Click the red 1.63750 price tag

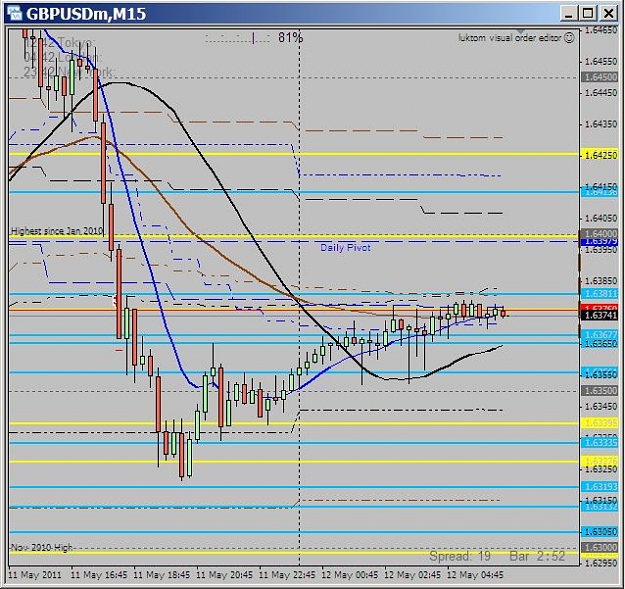point(599,308)
